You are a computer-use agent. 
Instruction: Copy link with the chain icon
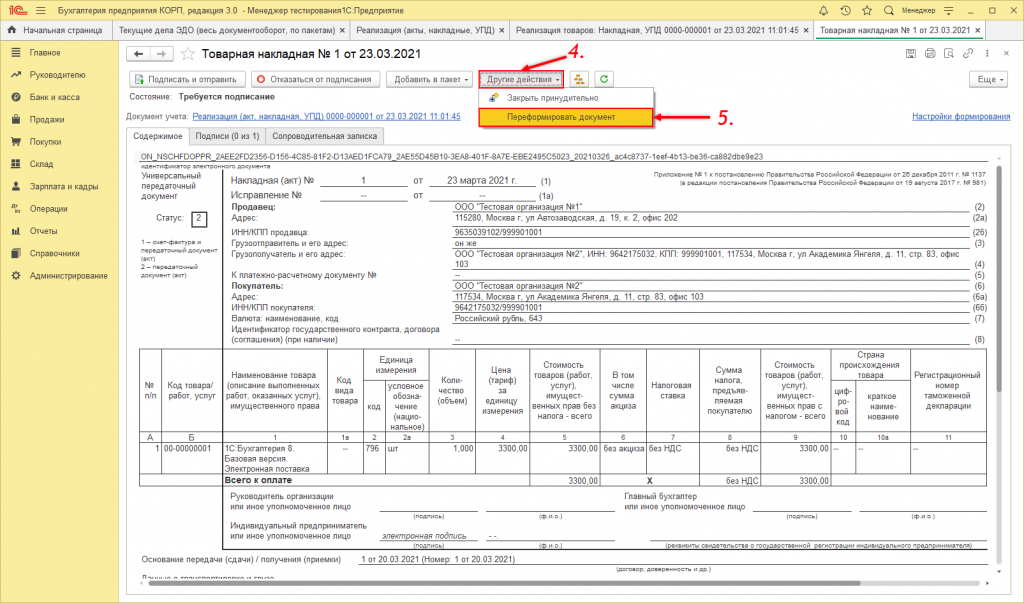pyautogui.click(x=968, y=54)
